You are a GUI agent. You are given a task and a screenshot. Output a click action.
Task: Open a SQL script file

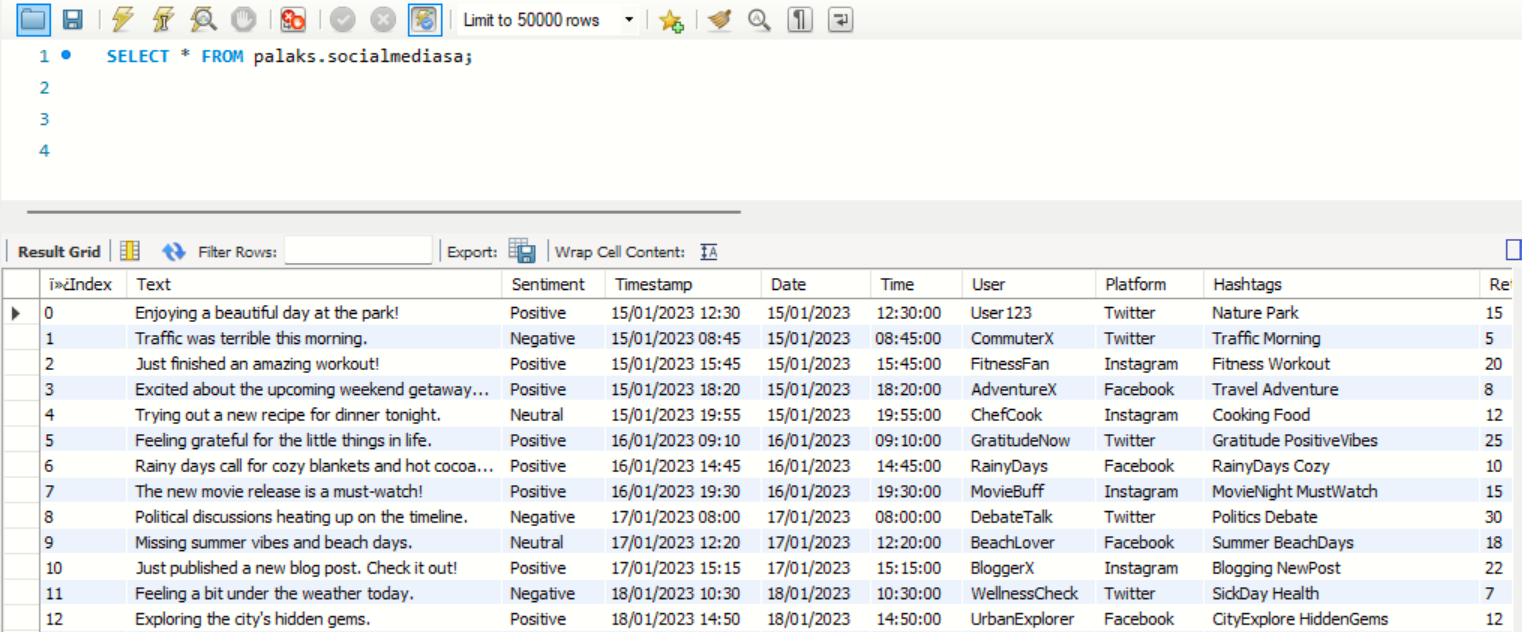pyautogui.click(x=34, y=19)
